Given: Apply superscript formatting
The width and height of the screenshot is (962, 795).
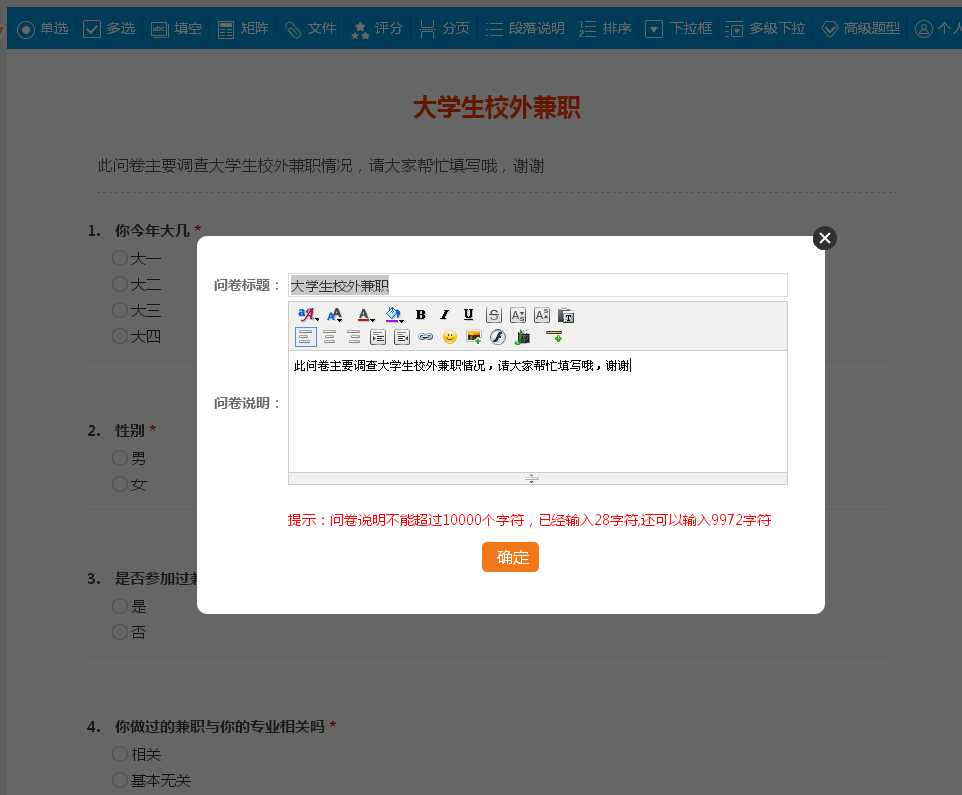Looking at the screenshot, I should 542,315.
